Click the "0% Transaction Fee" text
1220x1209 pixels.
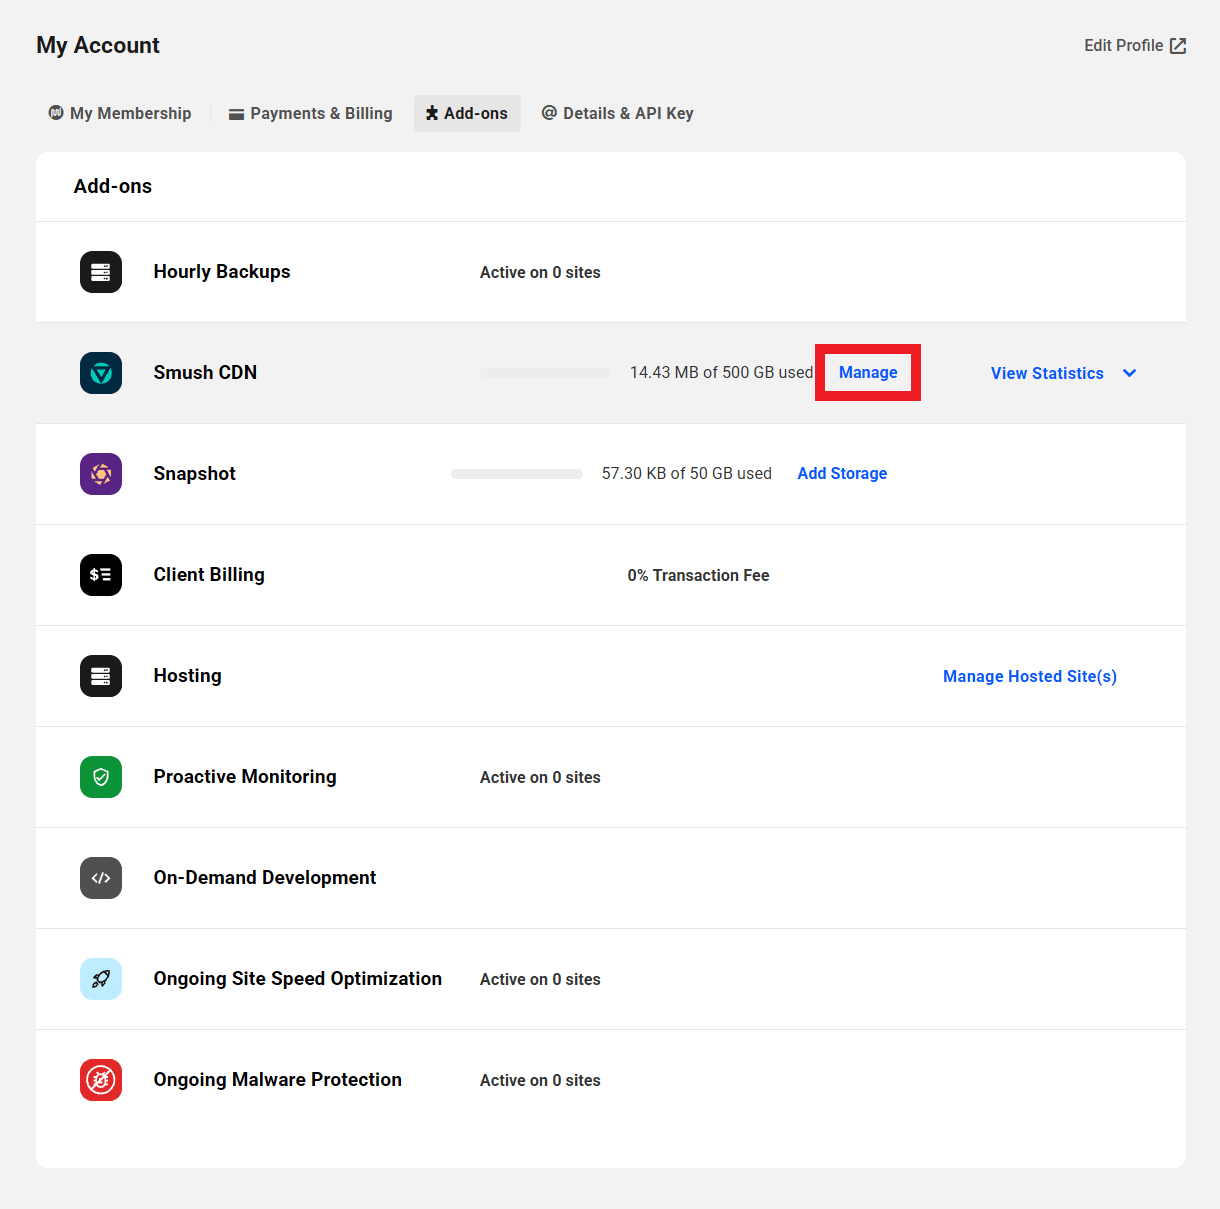click(x=698, y=576)
